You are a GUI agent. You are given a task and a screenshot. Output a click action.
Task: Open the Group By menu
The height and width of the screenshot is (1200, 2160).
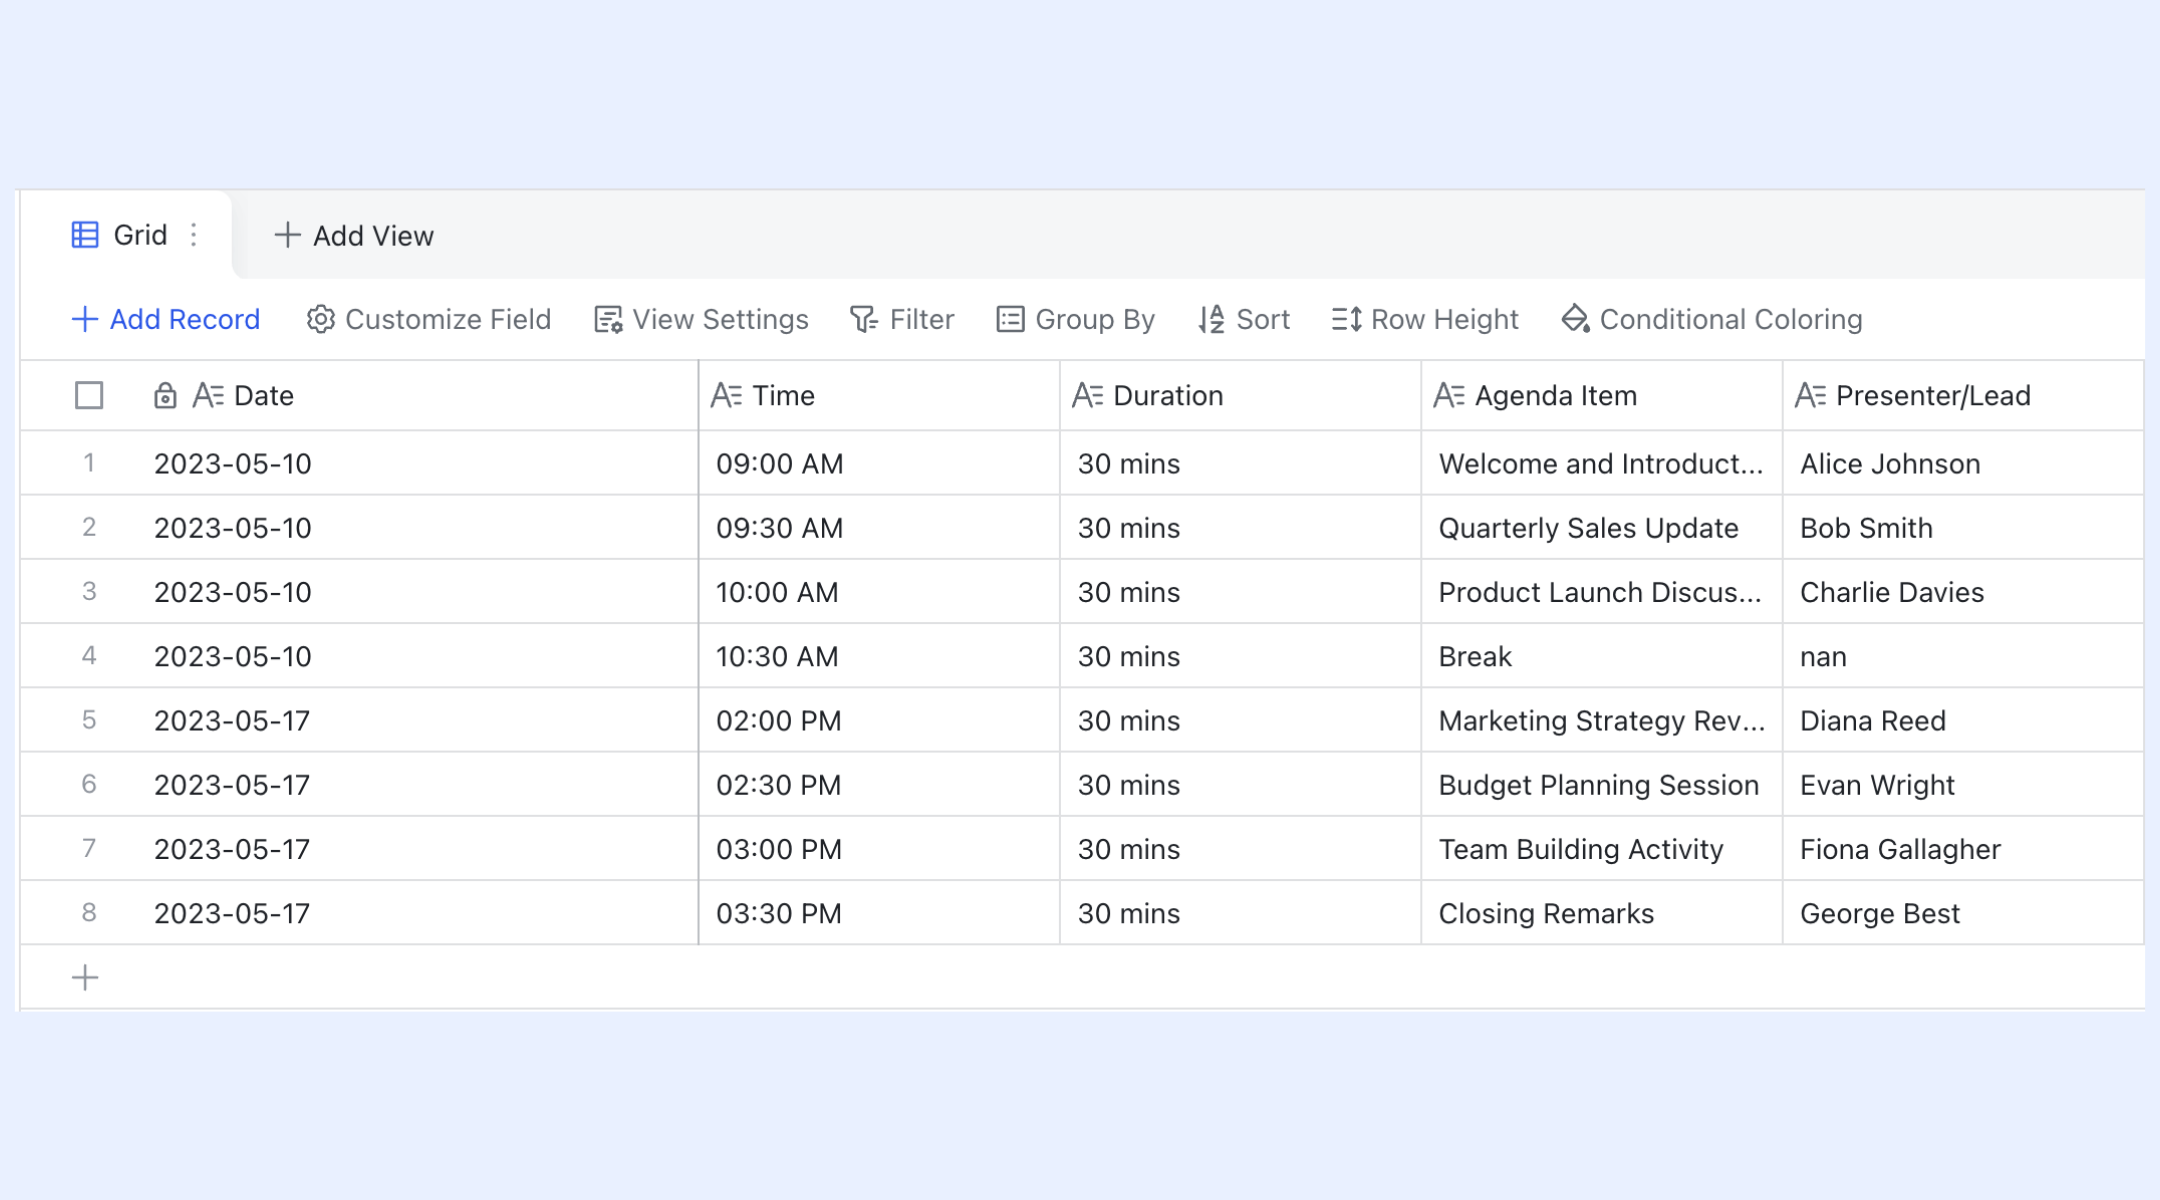(x=1075, y=319)
